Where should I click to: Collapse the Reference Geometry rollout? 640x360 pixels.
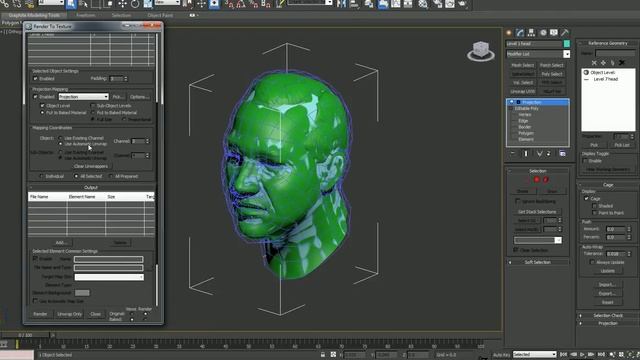pyautogui.click(x=608, y=43)
